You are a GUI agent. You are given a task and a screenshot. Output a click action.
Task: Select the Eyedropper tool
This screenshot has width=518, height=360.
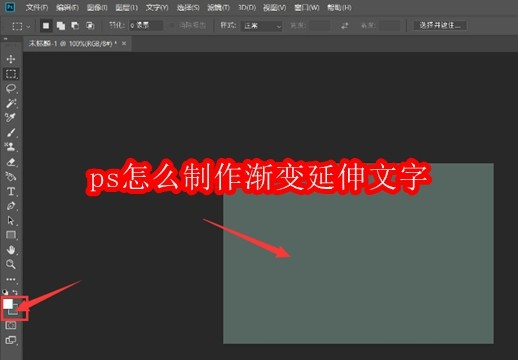pyautogui.click(x=11, y=117)
